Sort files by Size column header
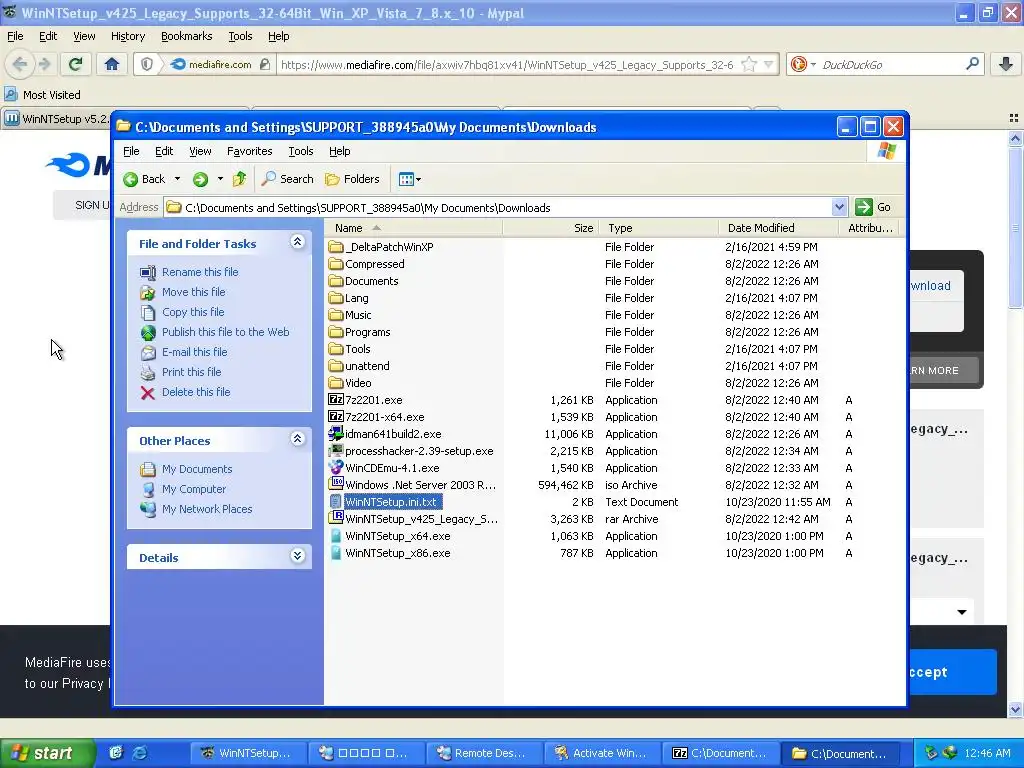This screenshot has height=768, width=1024. [551, 228]
